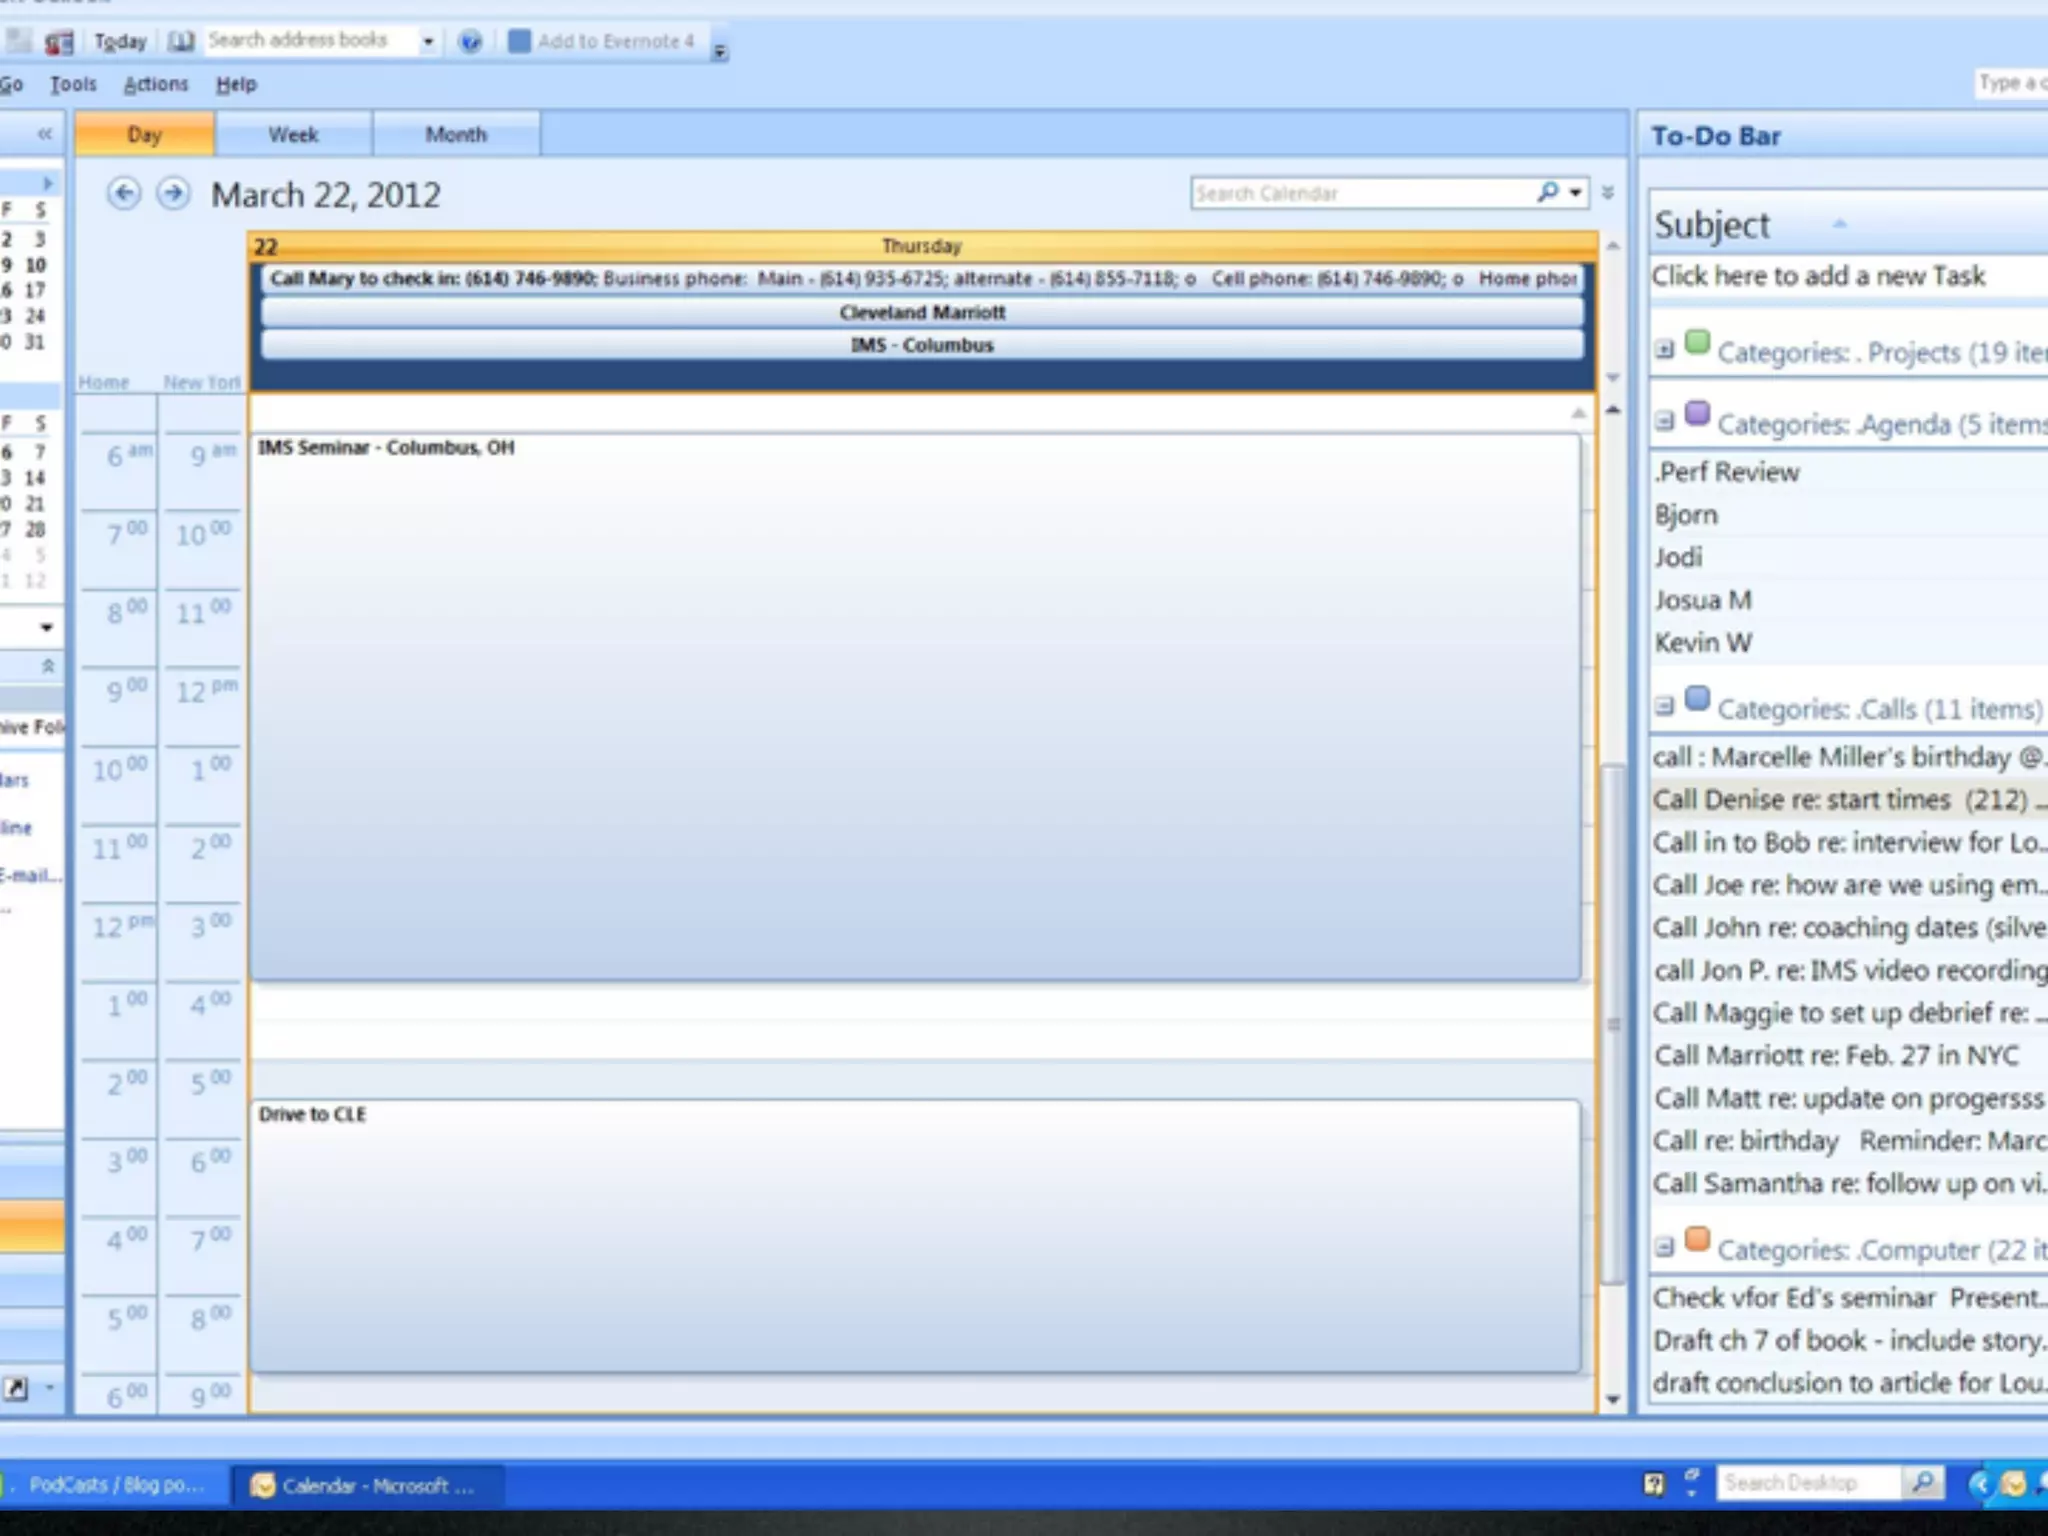Image resolution: width=2048 pixels, height=1536 pixels.
Task: Click the desktop search magnifier icon
Action: (x=1922, y=1481)
